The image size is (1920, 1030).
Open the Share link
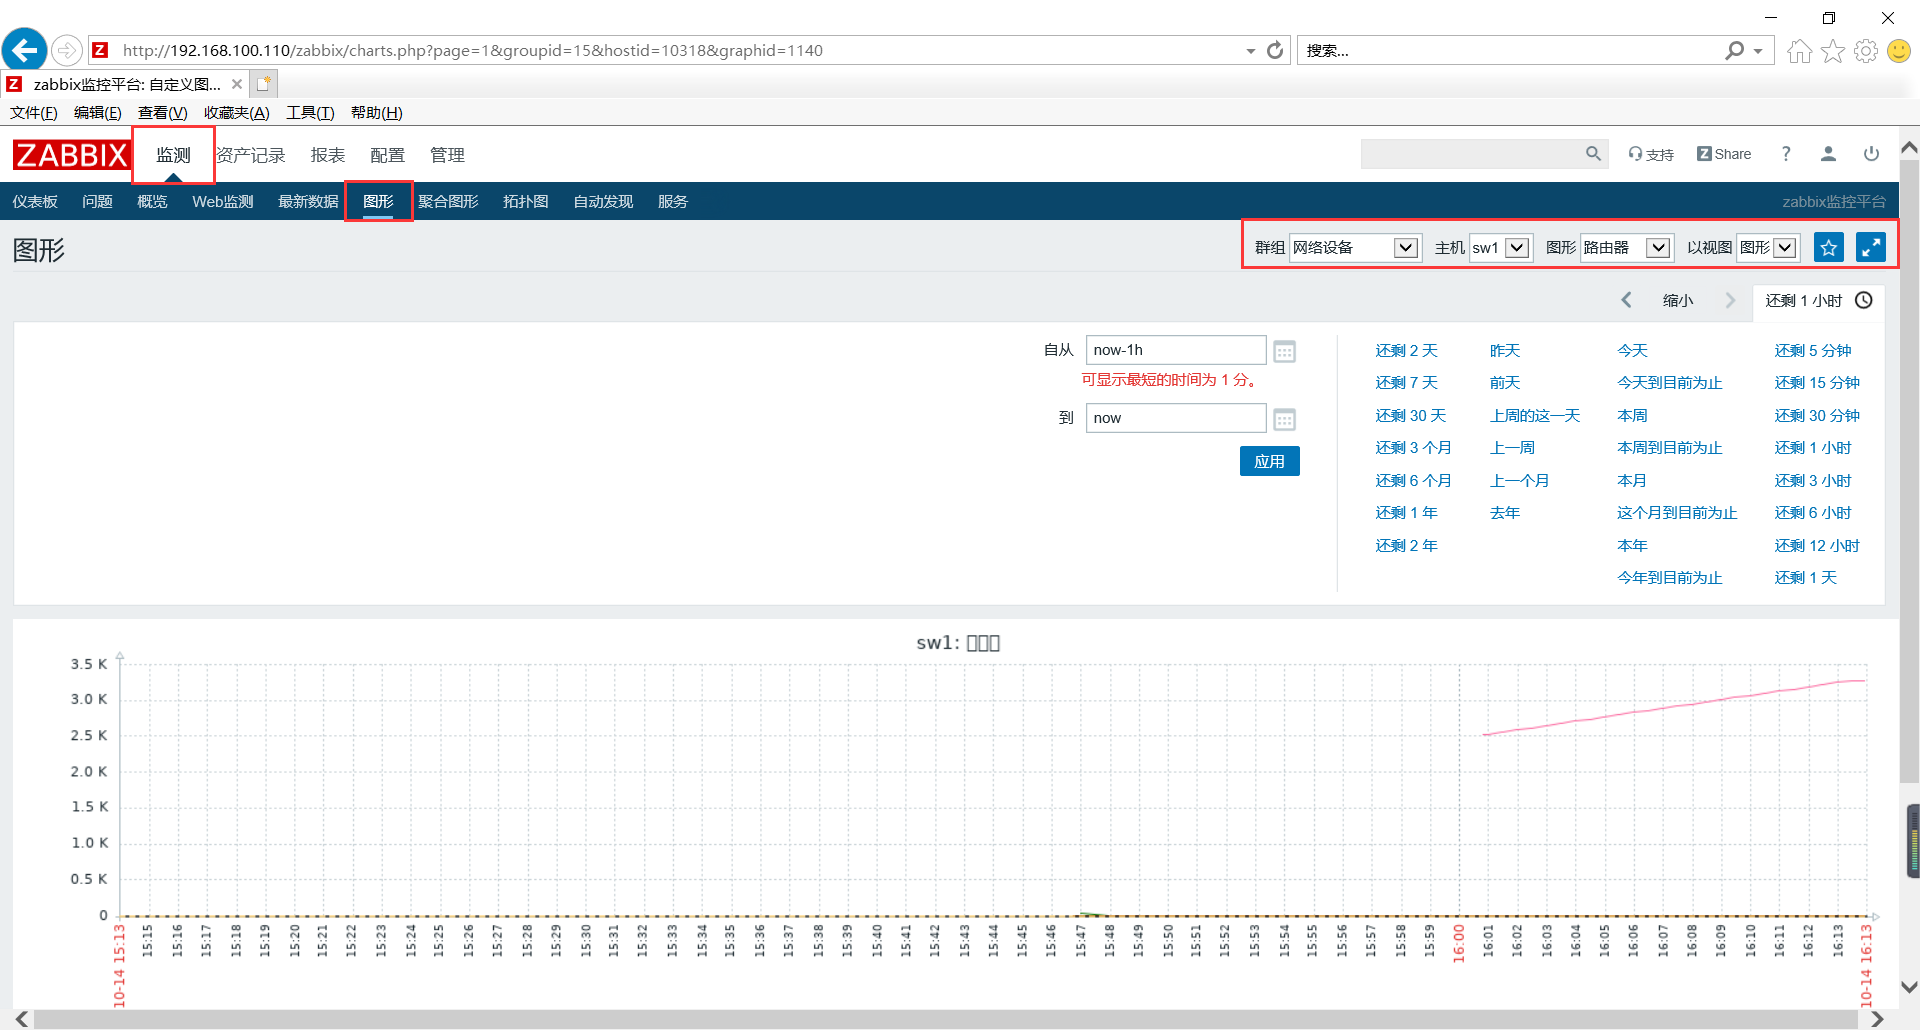click(x=1724, y=154)
